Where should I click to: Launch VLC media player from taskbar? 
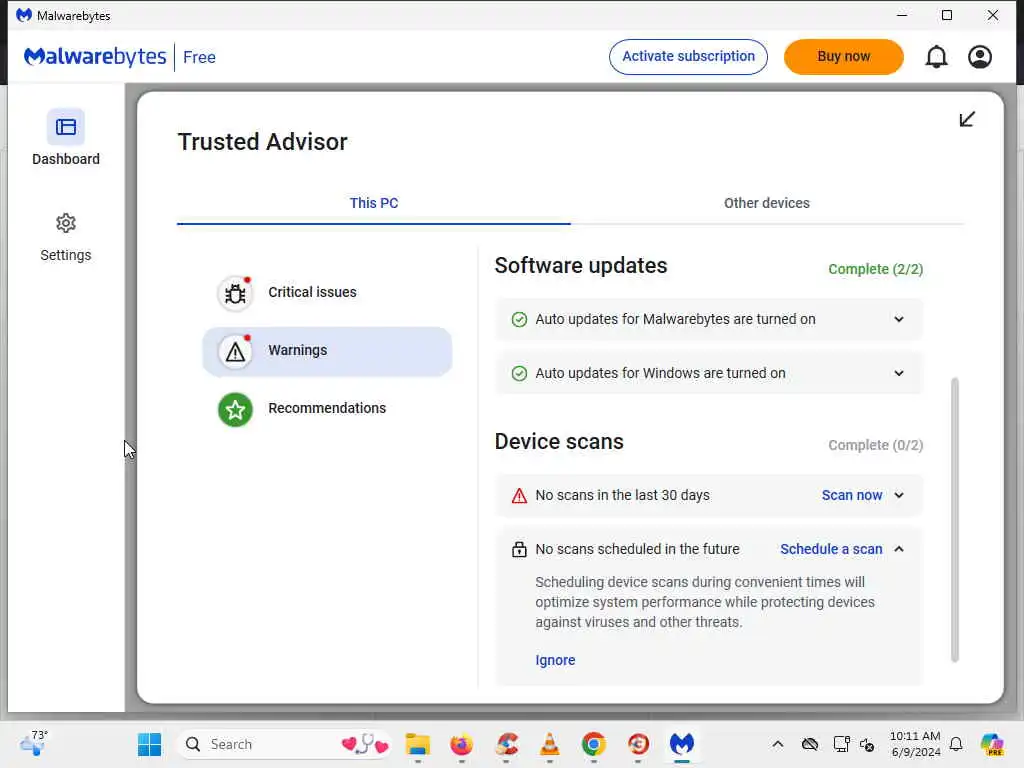click(x=550, y=744)
